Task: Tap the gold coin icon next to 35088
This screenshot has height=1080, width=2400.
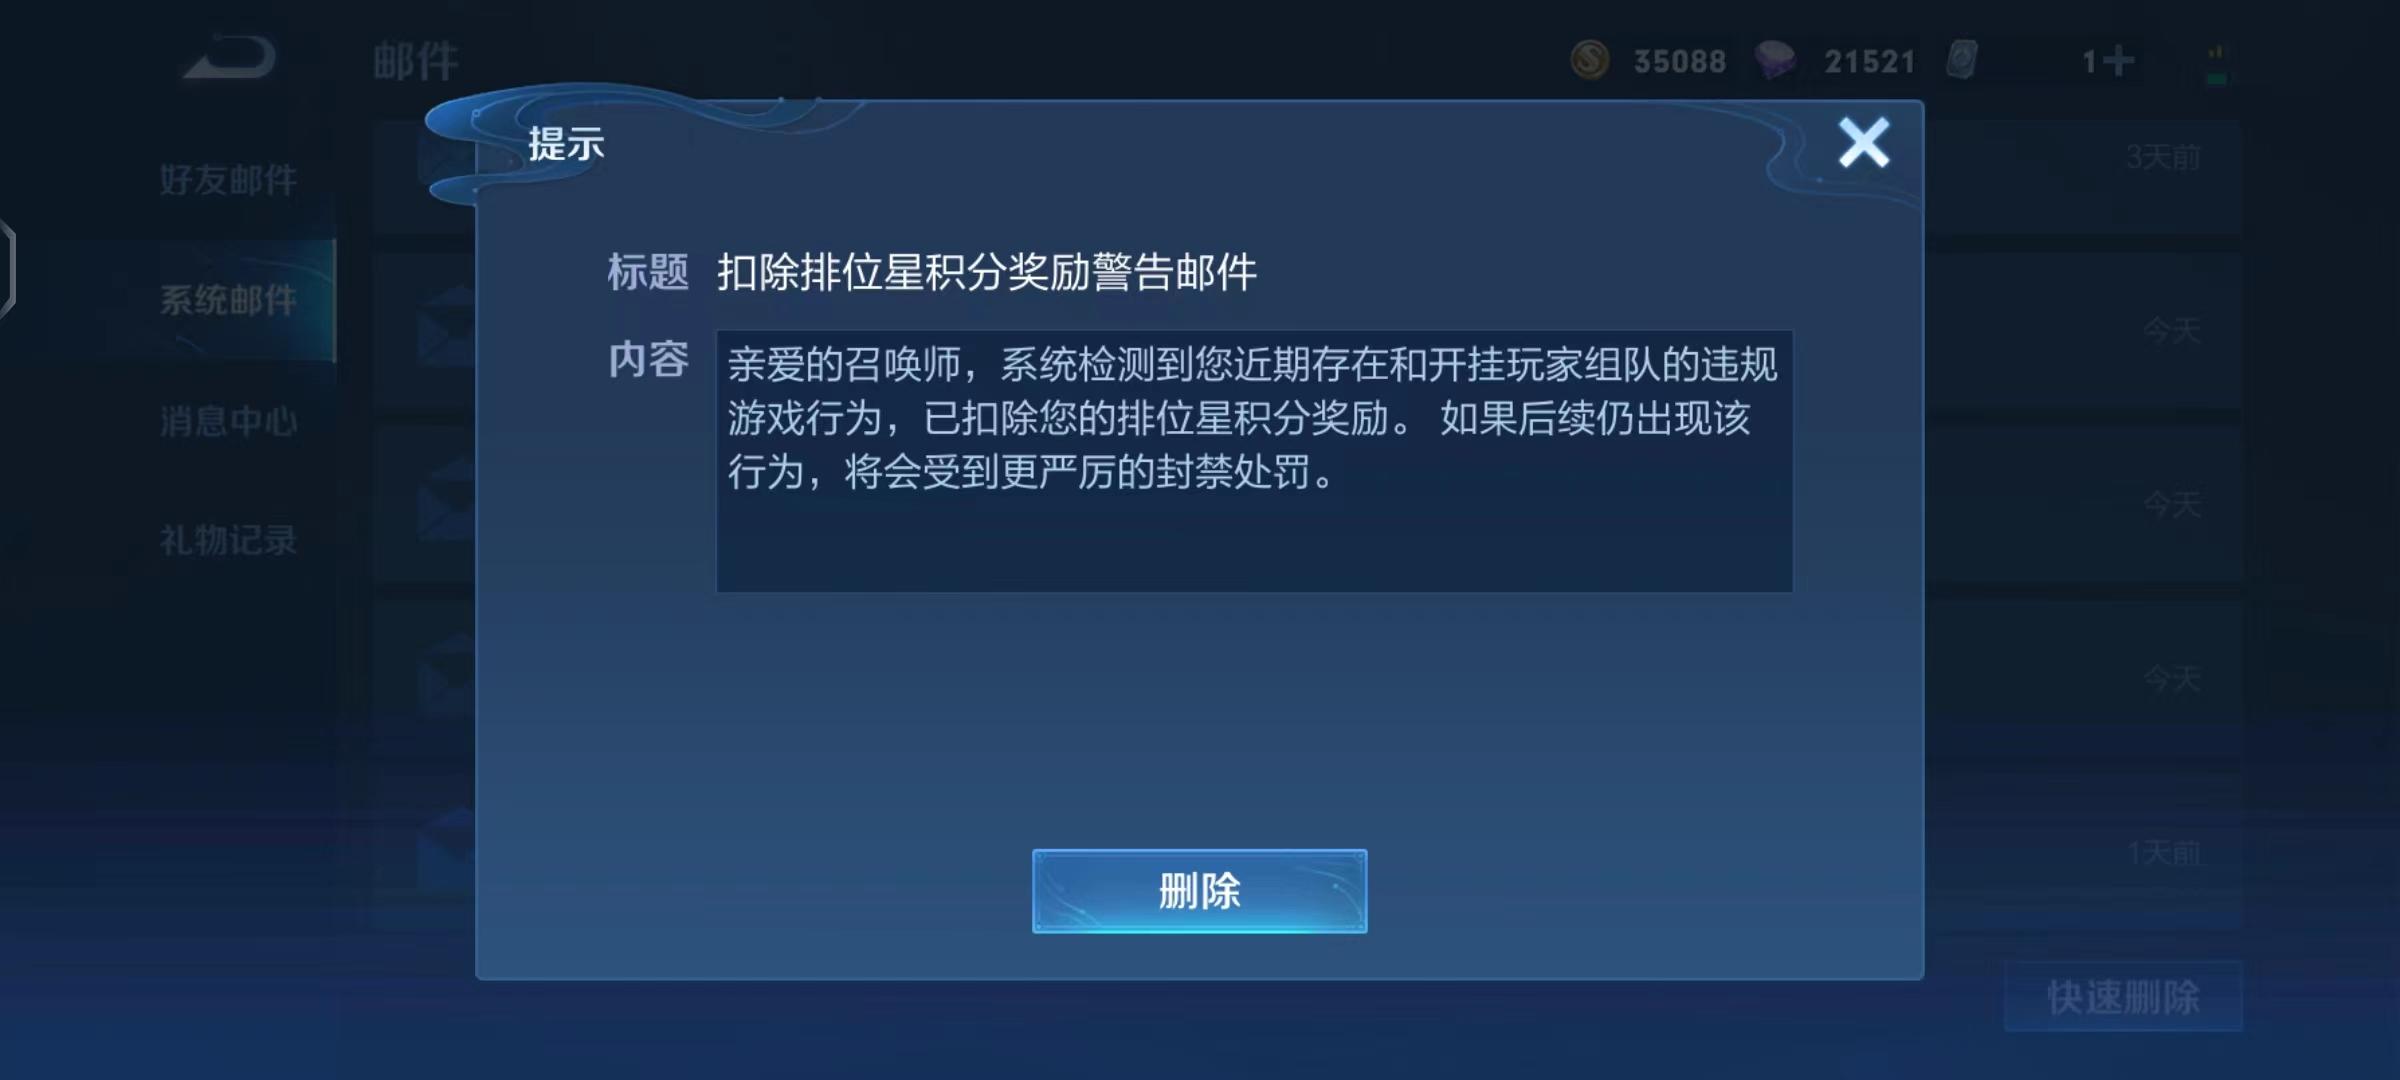Action: pyautogui.click(x=1590, y=60)
